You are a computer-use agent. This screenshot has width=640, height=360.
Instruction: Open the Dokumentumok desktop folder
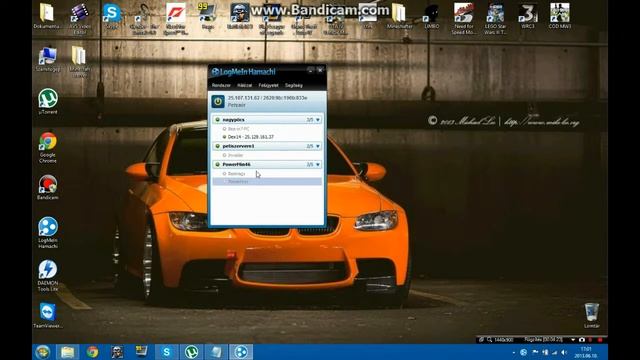[x=47, y=17]
